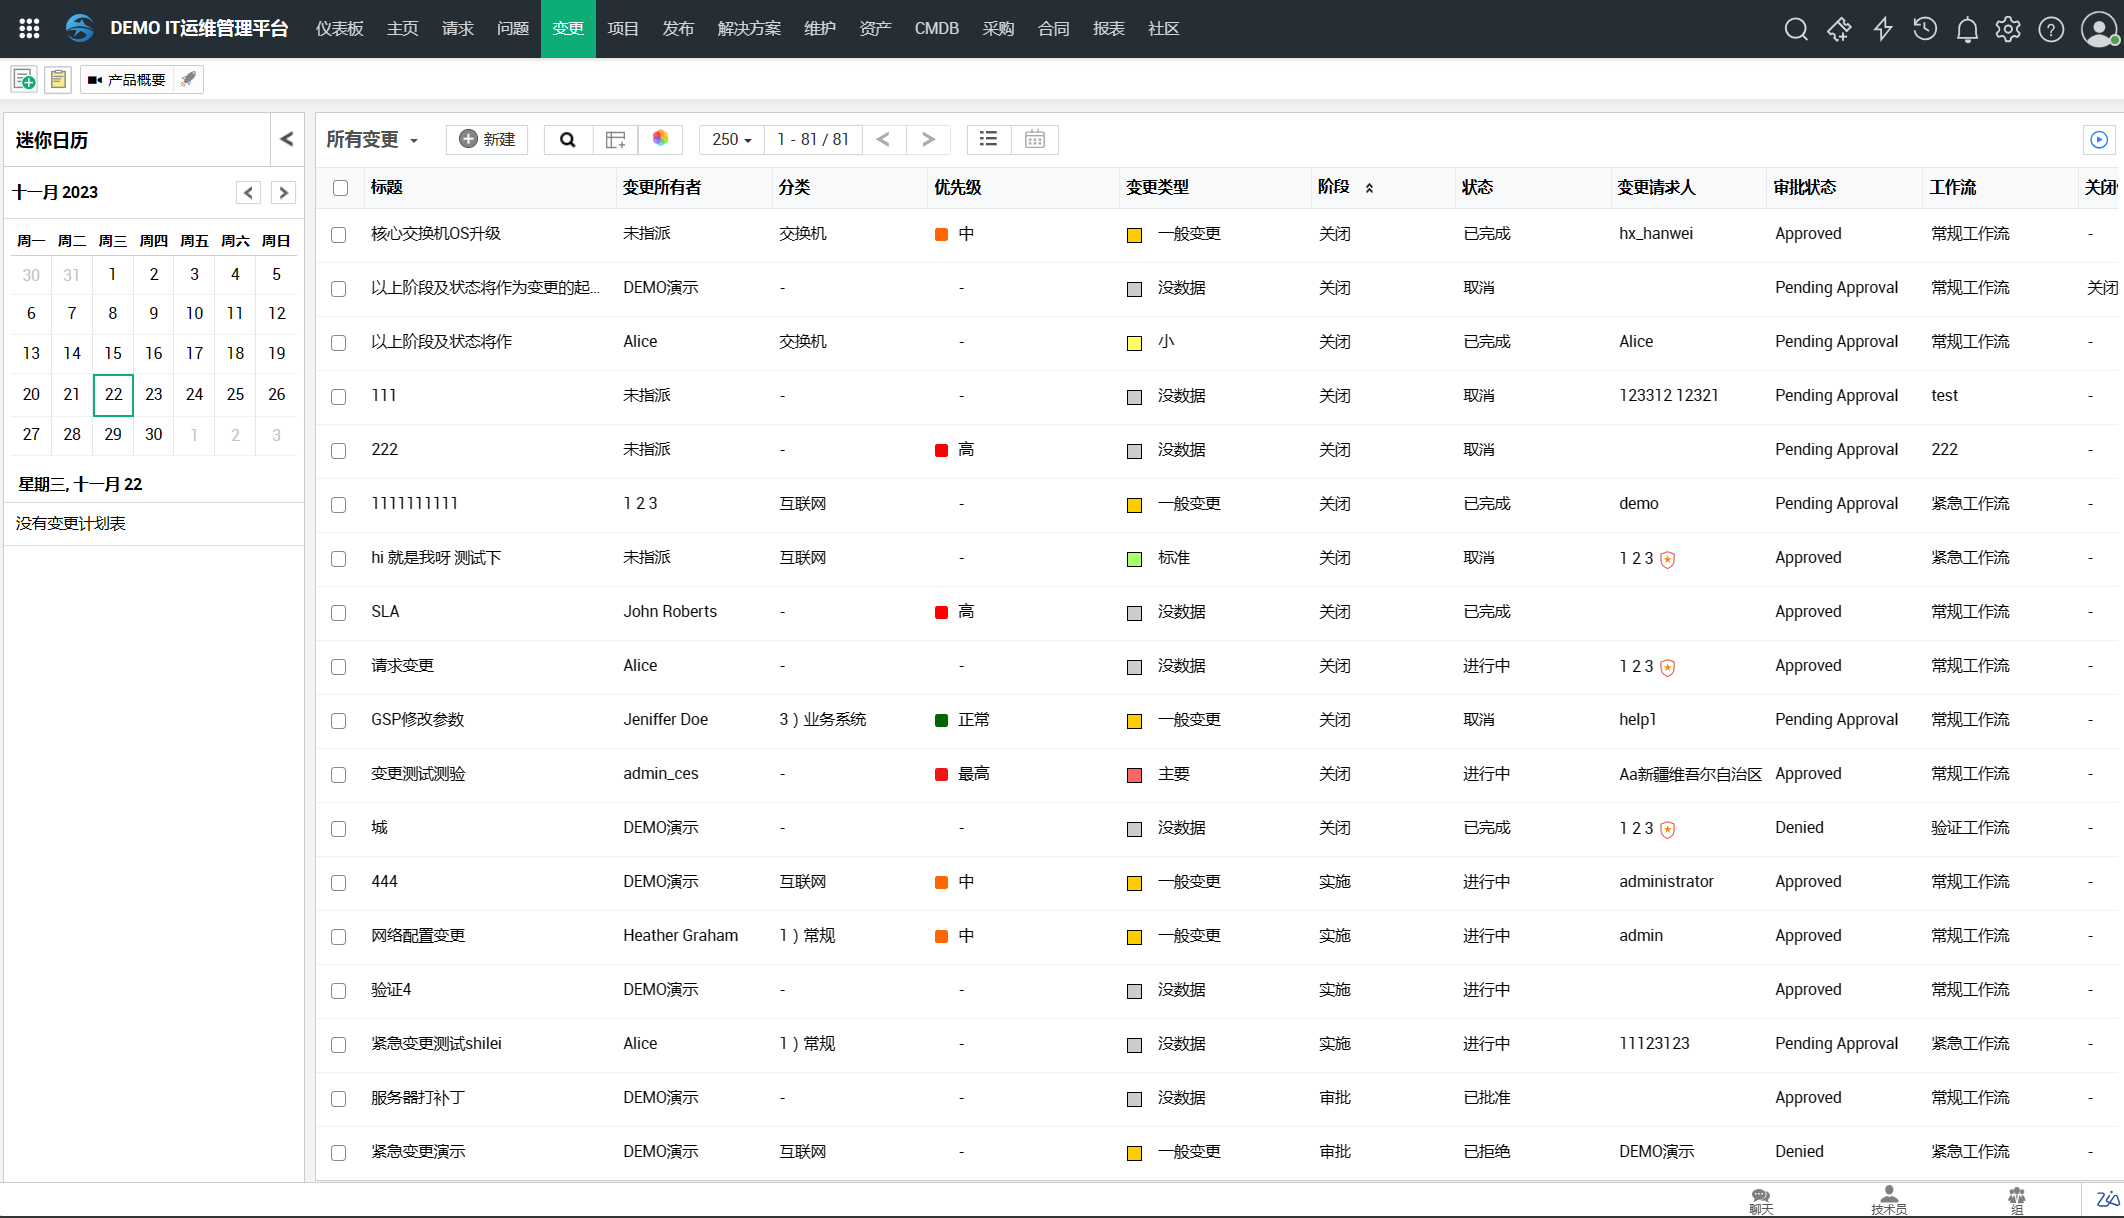Viewport: 2124px width, 1218px height.
Task: Click the 新建 button
Action: pyautogui.click(x=487, y=139)
